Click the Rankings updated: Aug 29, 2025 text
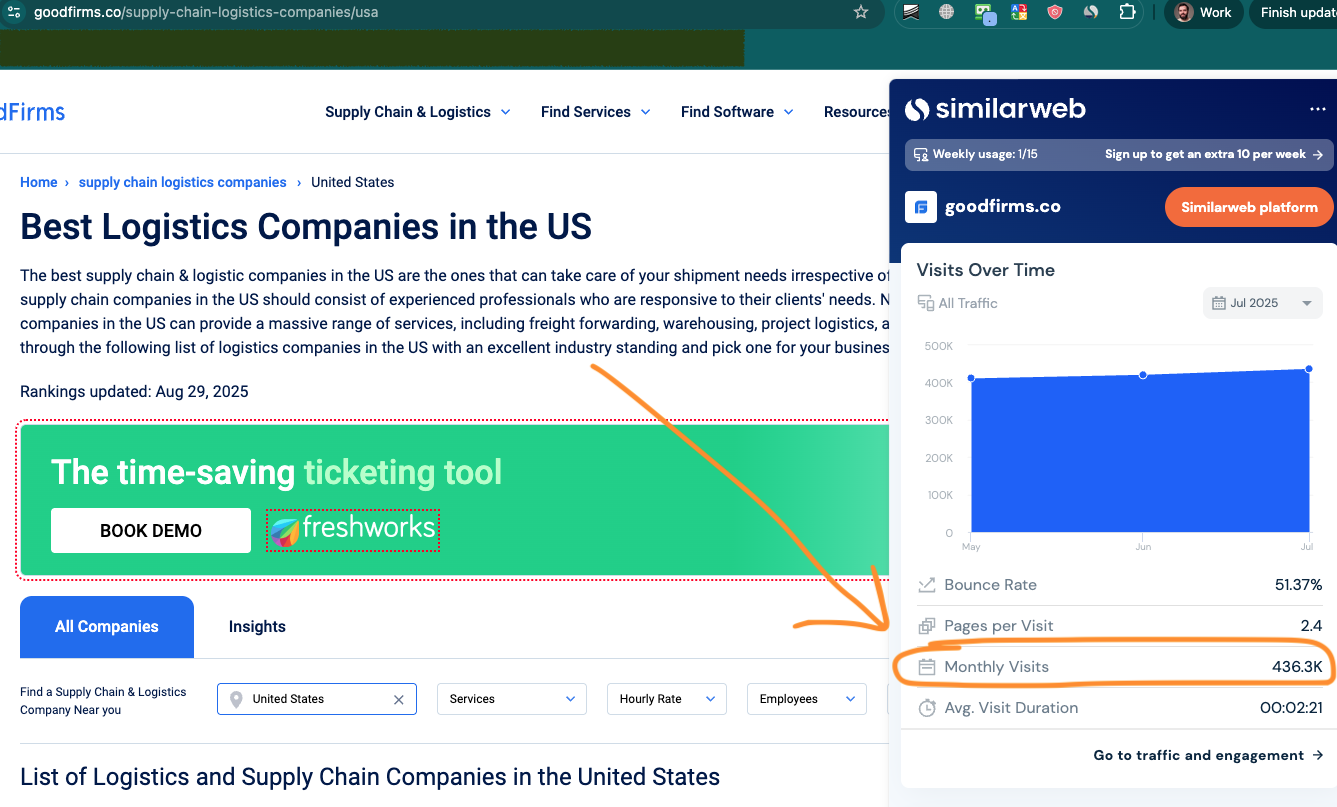The image size is (1337, 807). 134,392
